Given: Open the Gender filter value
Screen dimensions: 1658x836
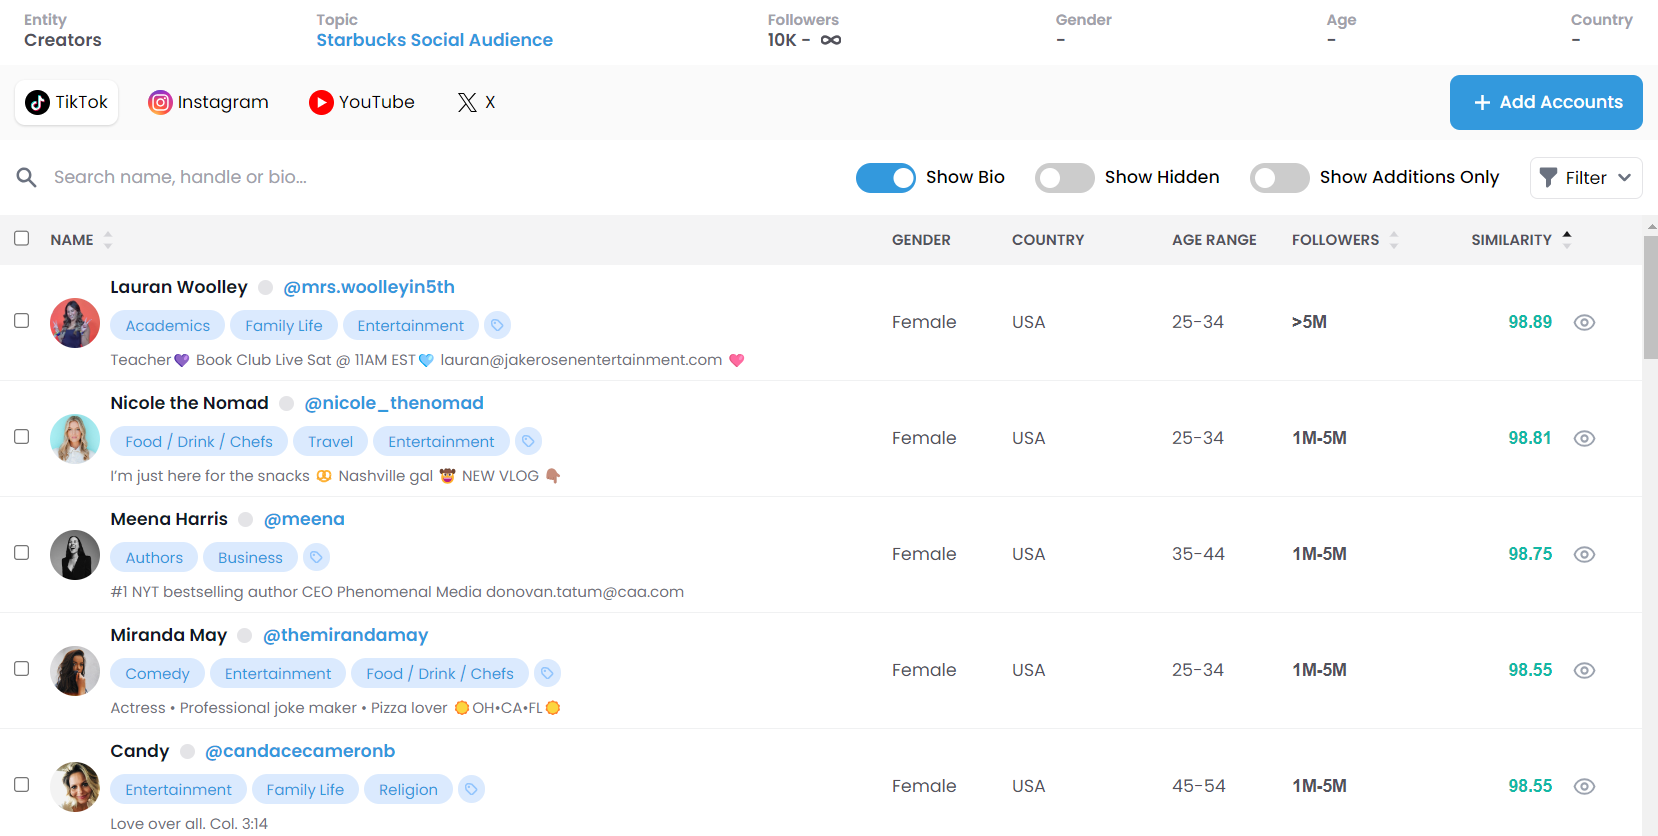Looking at the screenshot, I should point(1061,41).
